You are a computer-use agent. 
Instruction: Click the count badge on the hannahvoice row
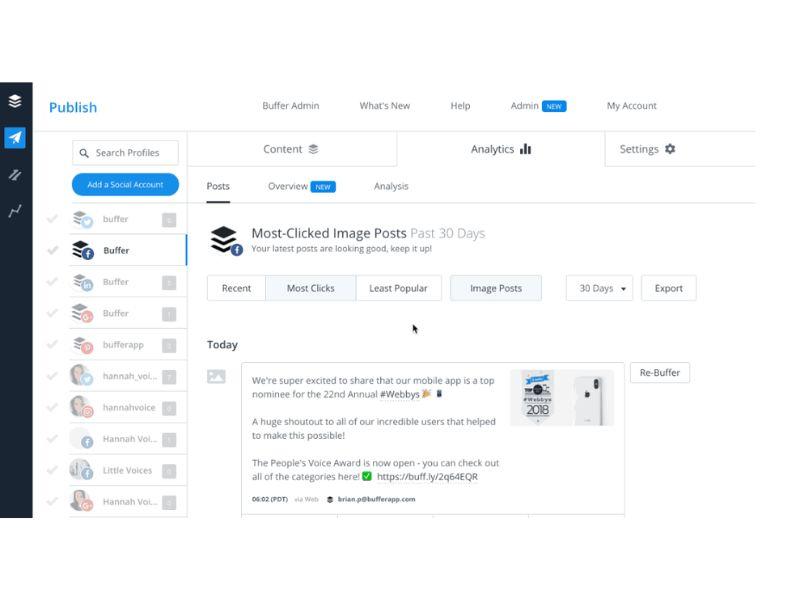(169, 408)
